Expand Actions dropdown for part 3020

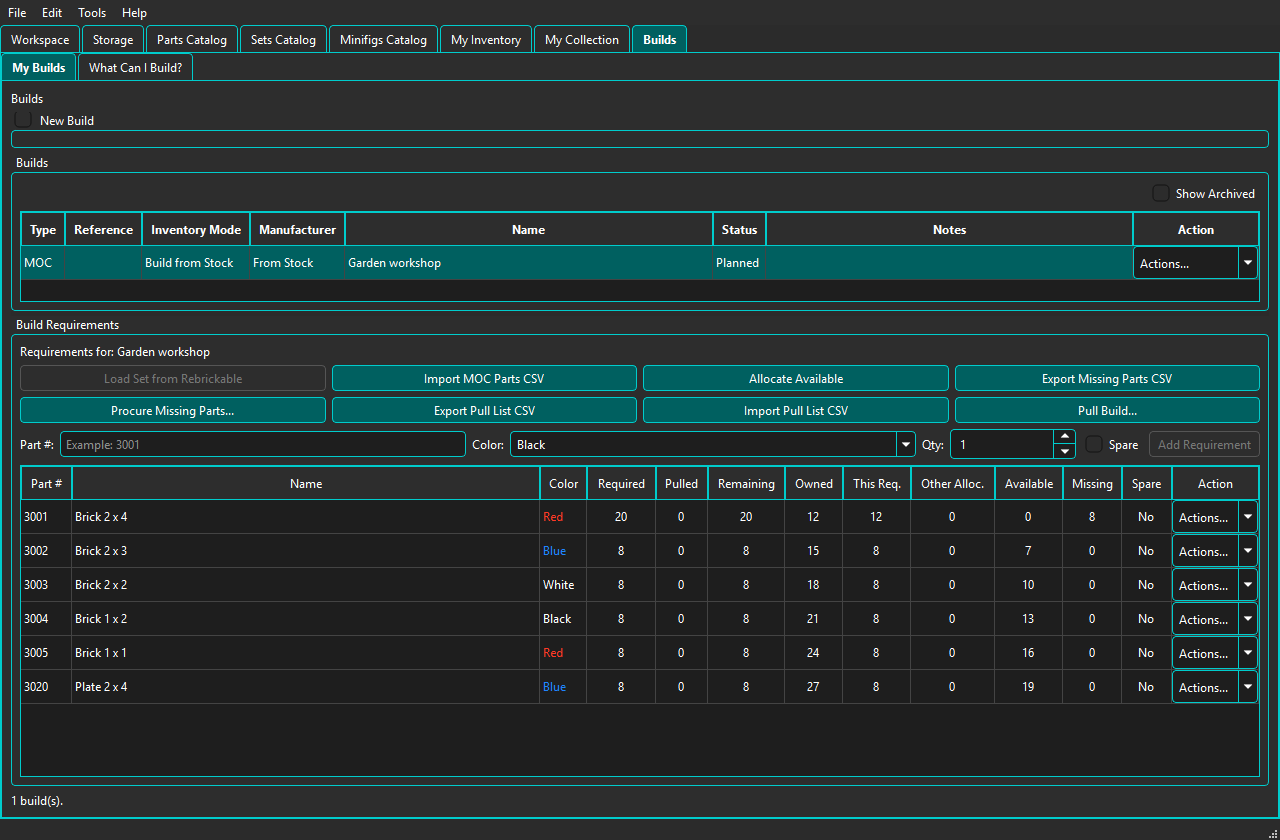1247,687
